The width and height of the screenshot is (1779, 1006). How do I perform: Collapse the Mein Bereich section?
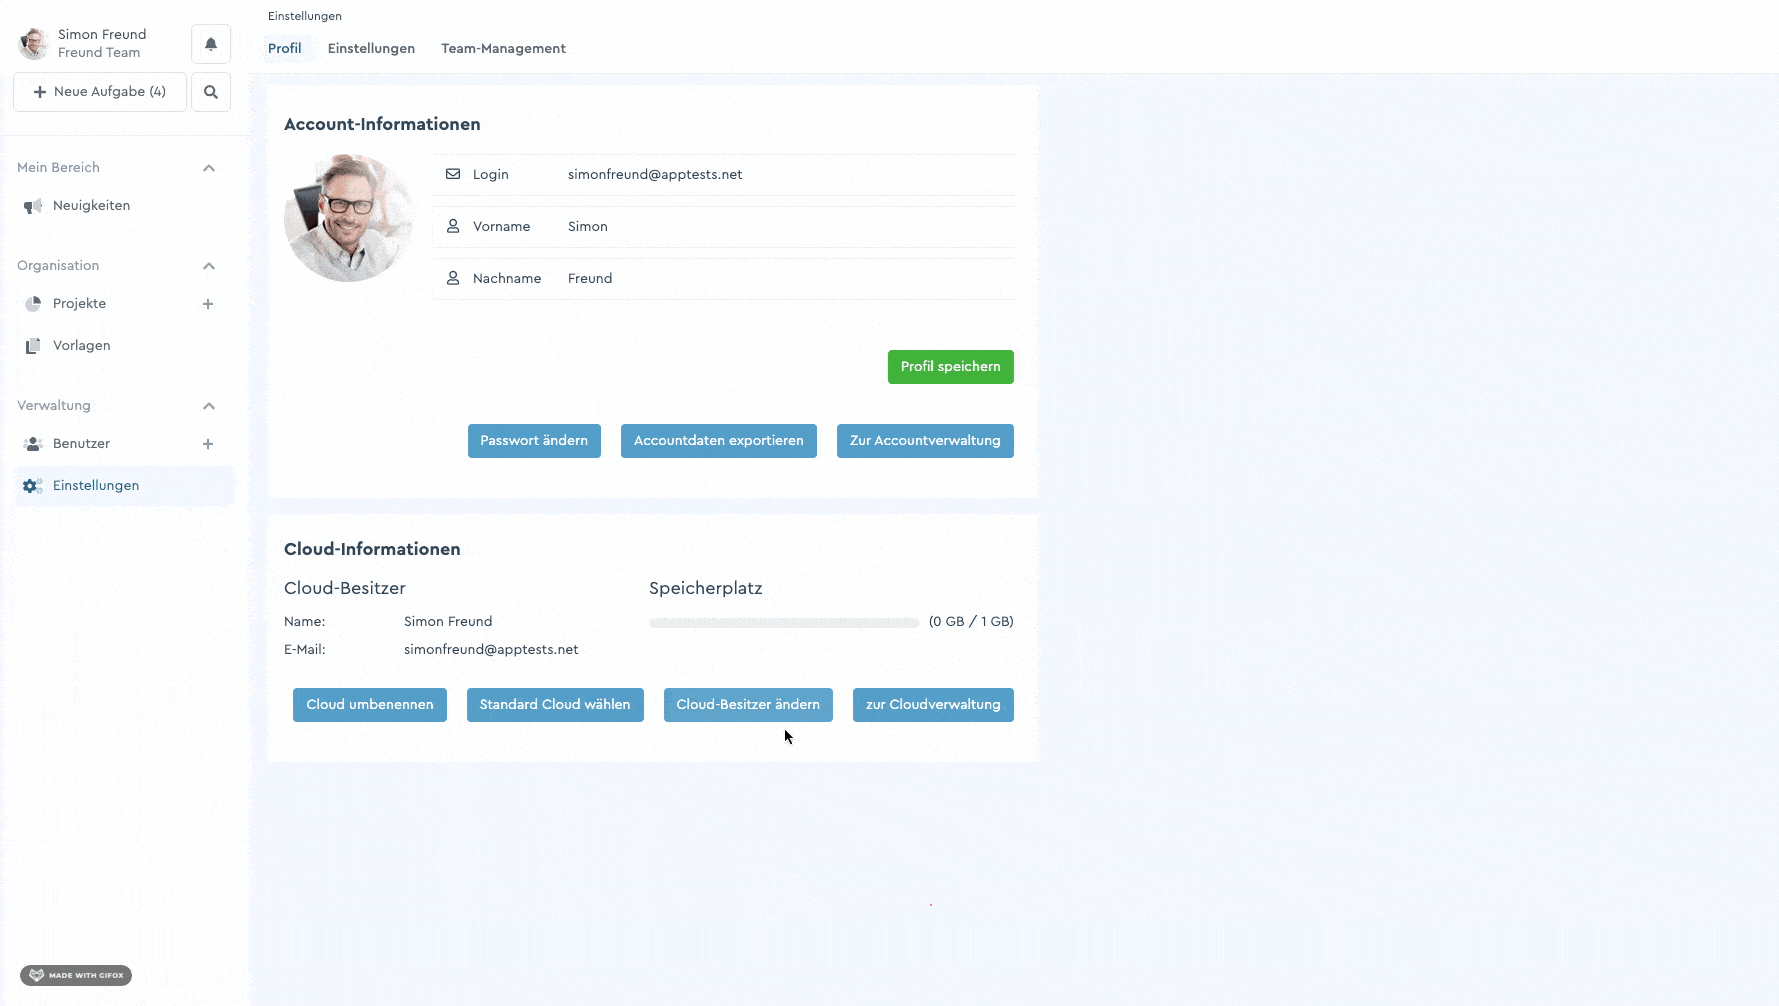[209, 168]
